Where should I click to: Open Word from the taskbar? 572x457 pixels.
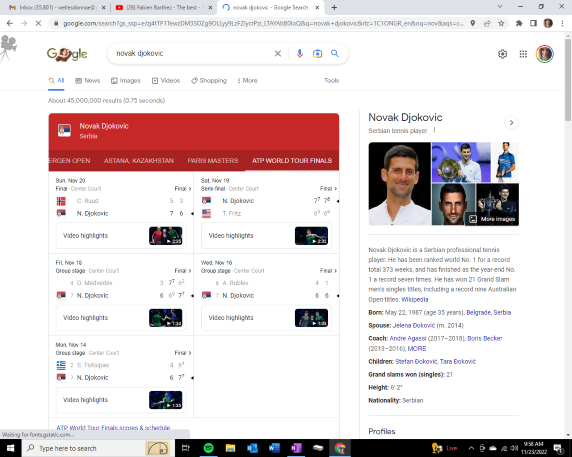pyautogui.click(x=274, y=448)
